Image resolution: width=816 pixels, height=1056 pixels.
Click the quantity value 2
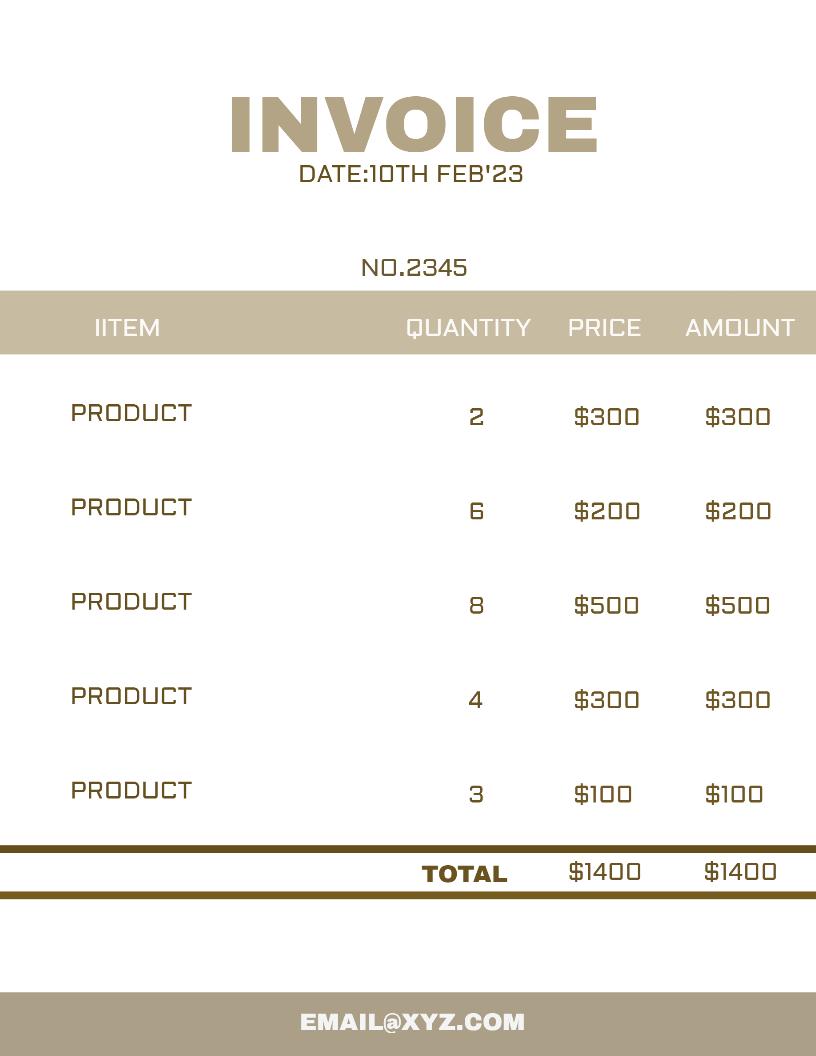[476, 417]
